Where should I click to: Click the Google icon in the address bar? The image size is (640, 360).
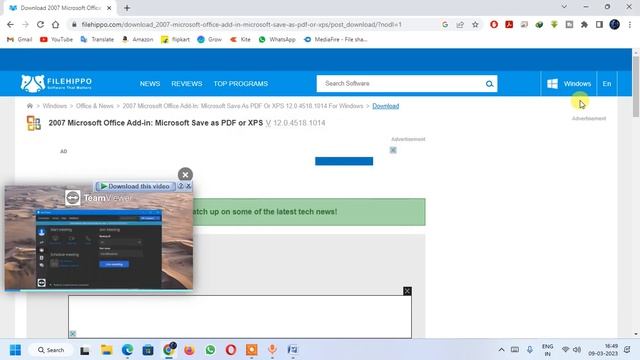coord(445,24)
